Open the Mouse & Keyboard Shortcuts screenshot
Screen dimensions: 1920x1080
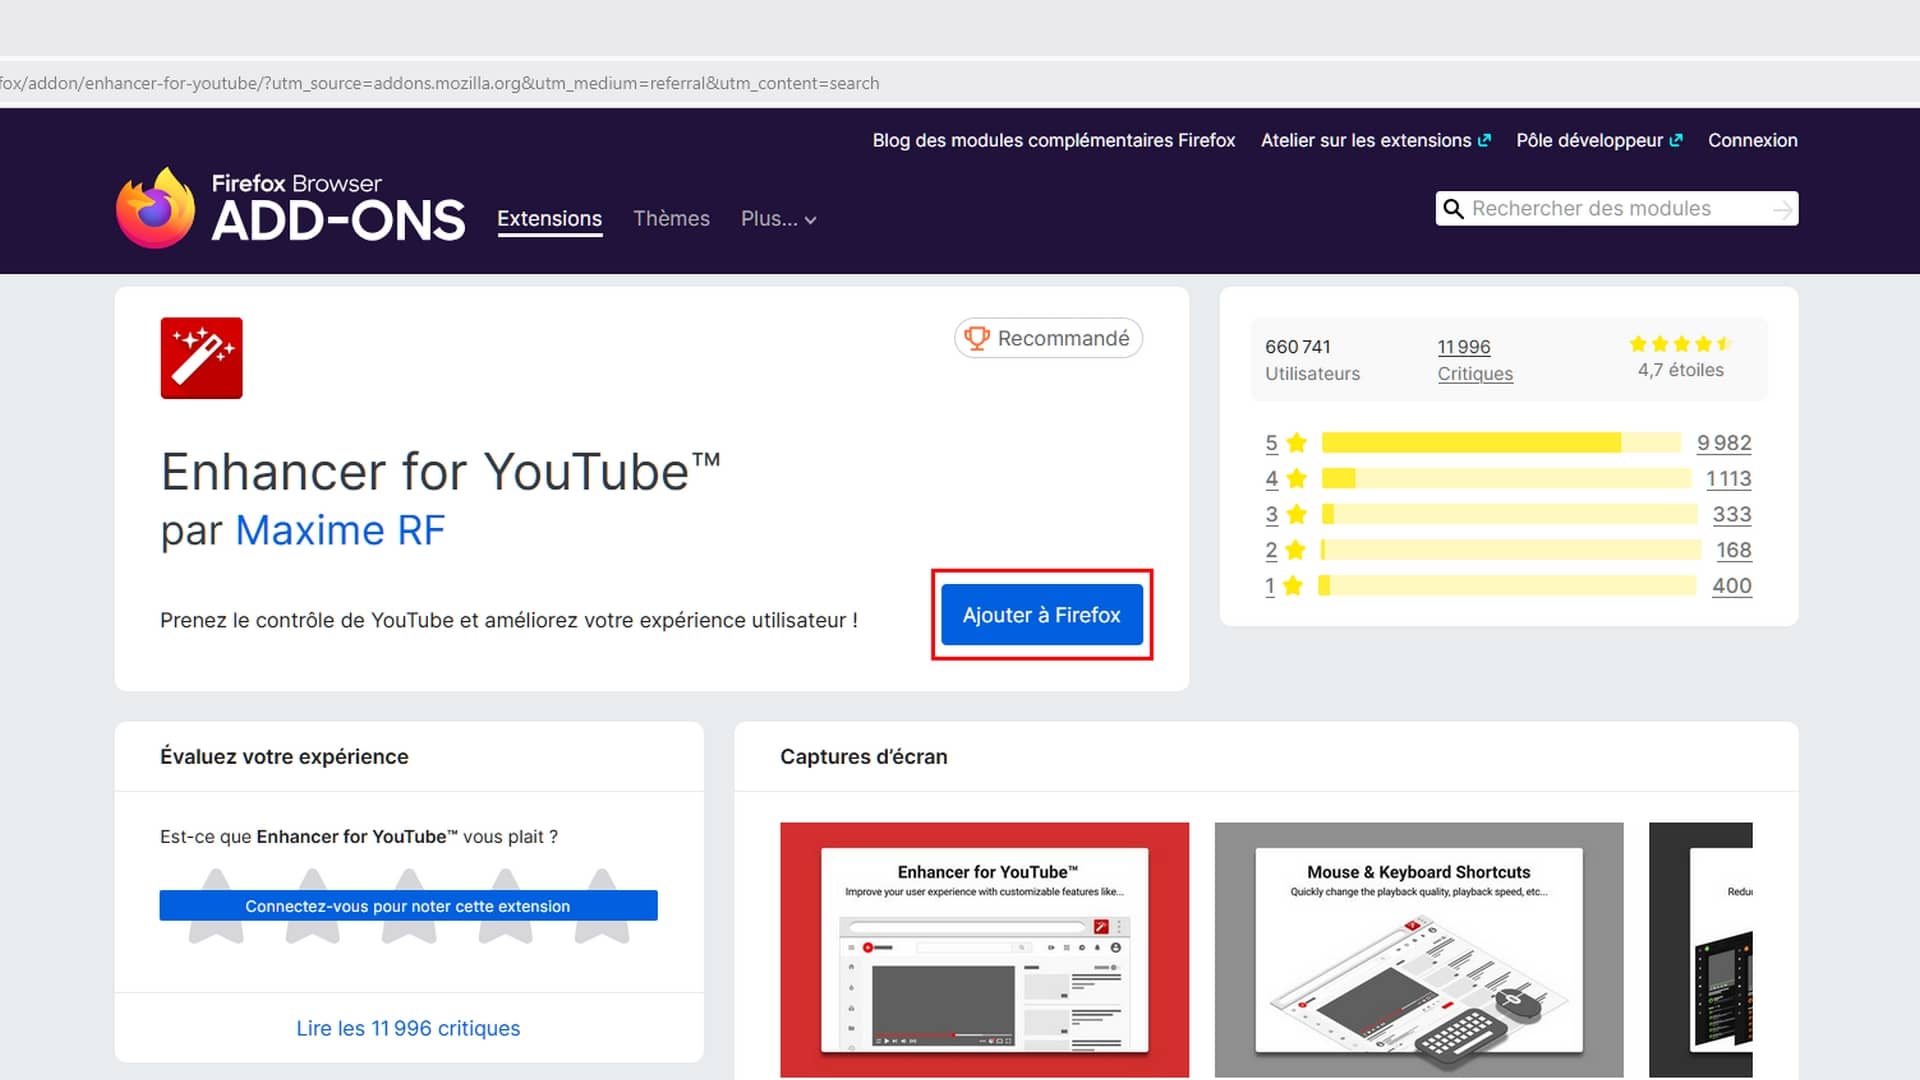pos(1418,949)
